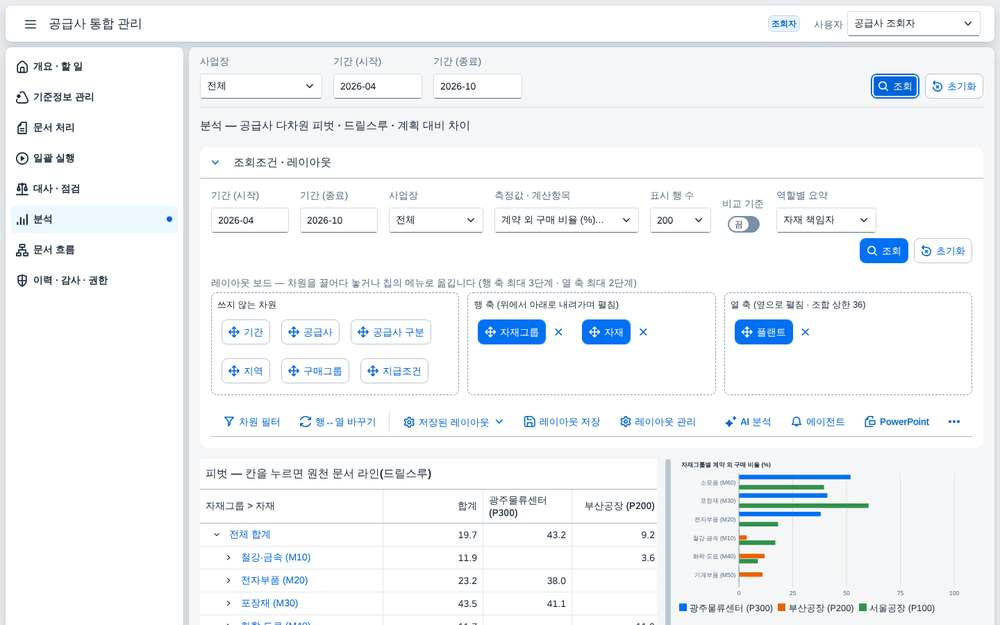Open 차원 필터 tool
Image resolution: width=1000 pixels, height=625 pixels.
(252, 422)
